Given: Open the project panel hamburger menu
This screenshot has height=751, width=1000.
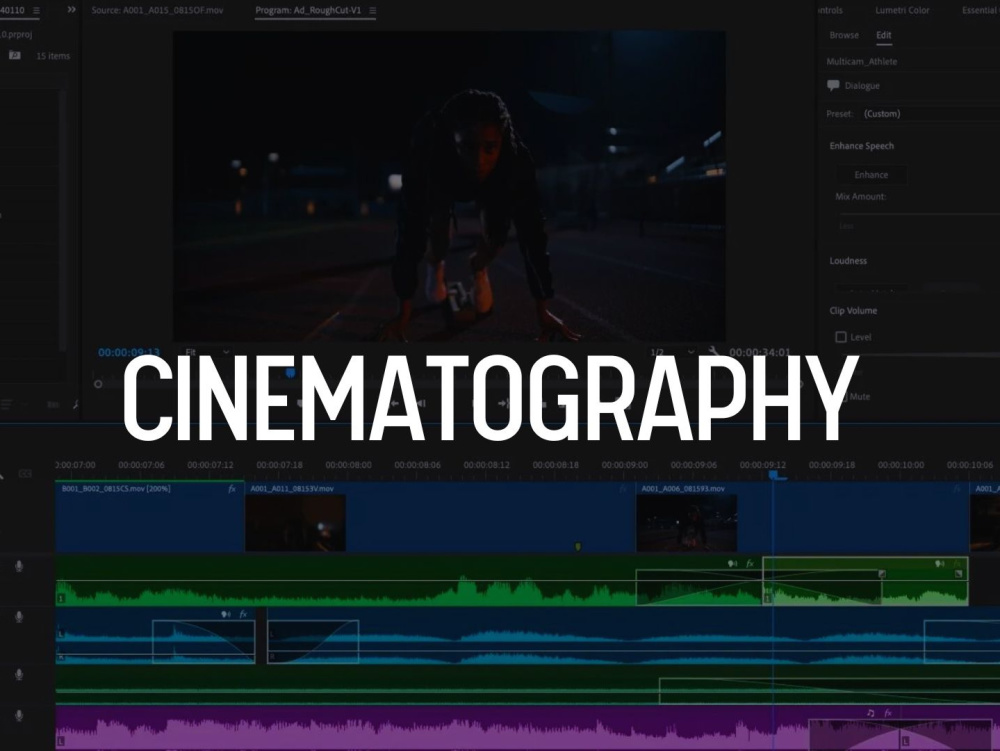Looking at the screenshot, I should (x=36, y=11).
